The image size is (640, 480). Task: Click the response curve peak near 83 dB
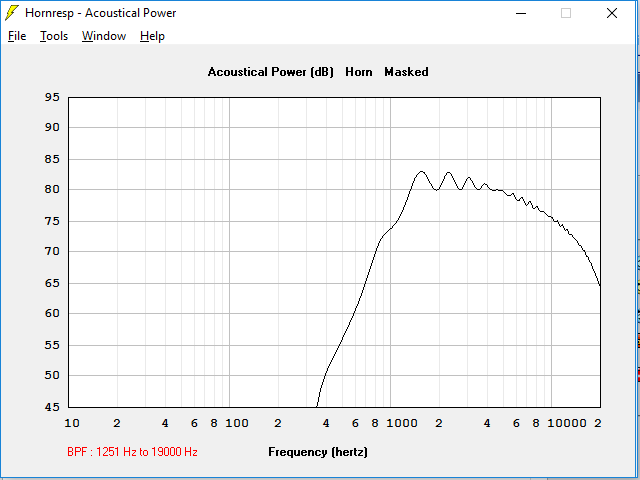coord(421,171)
